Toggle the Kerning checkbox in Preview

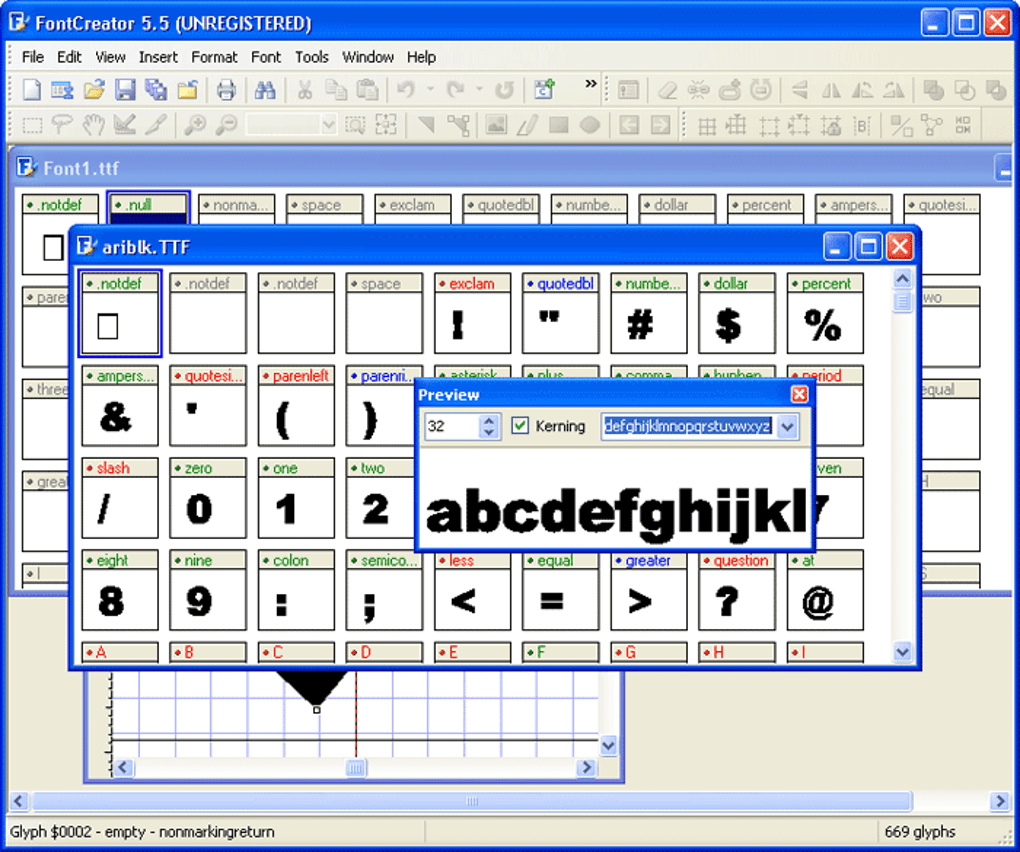pos(520,426)
